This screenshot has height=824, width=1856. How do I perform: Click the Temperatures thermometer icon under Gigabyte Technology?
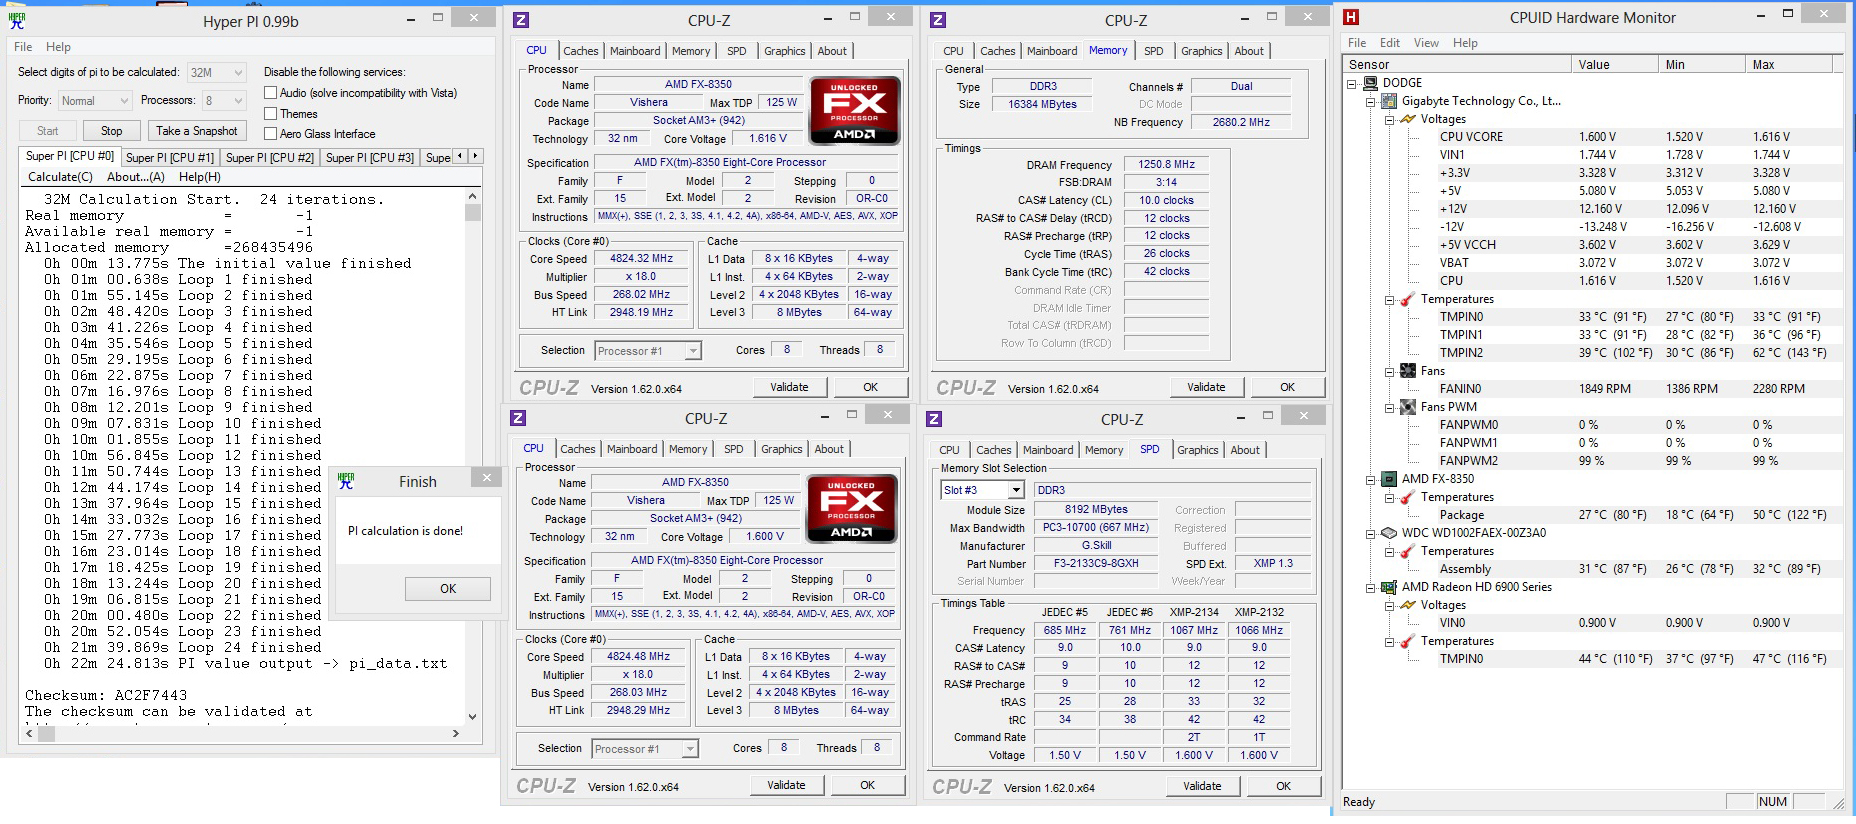point(1408,299)
